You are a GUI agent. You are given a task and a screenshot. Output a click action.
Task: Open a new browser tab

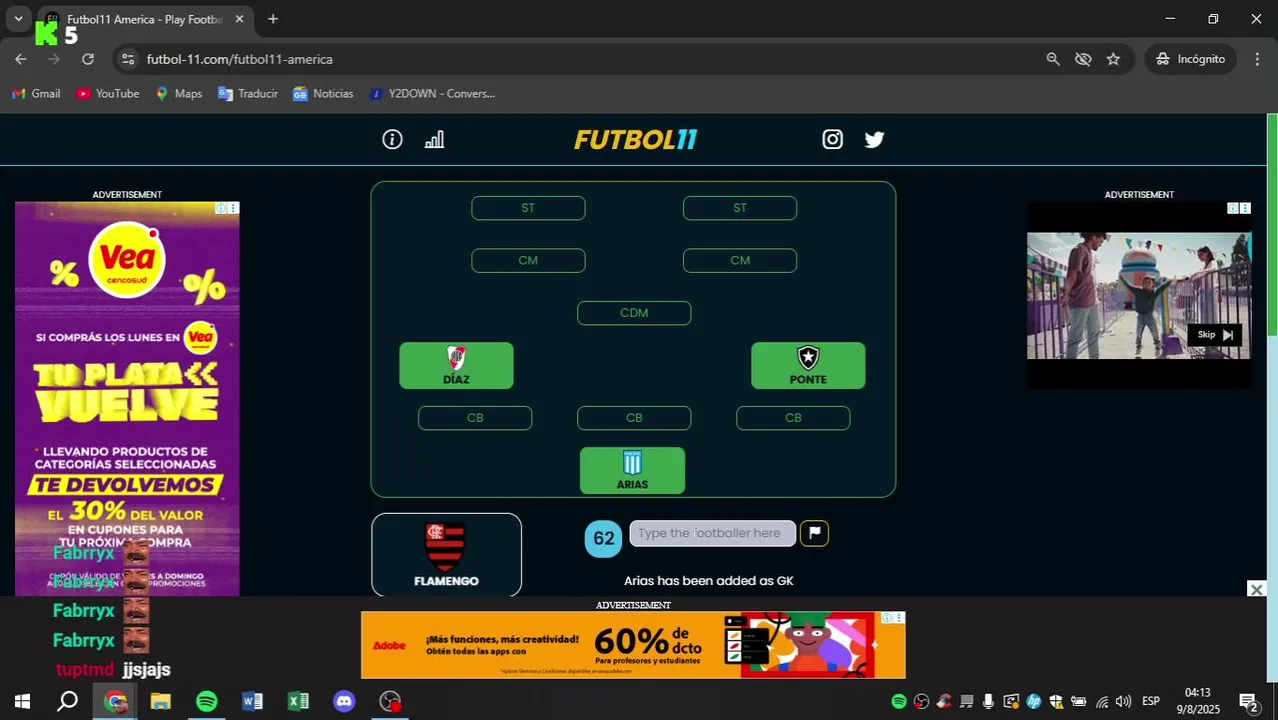click(273, 19)
